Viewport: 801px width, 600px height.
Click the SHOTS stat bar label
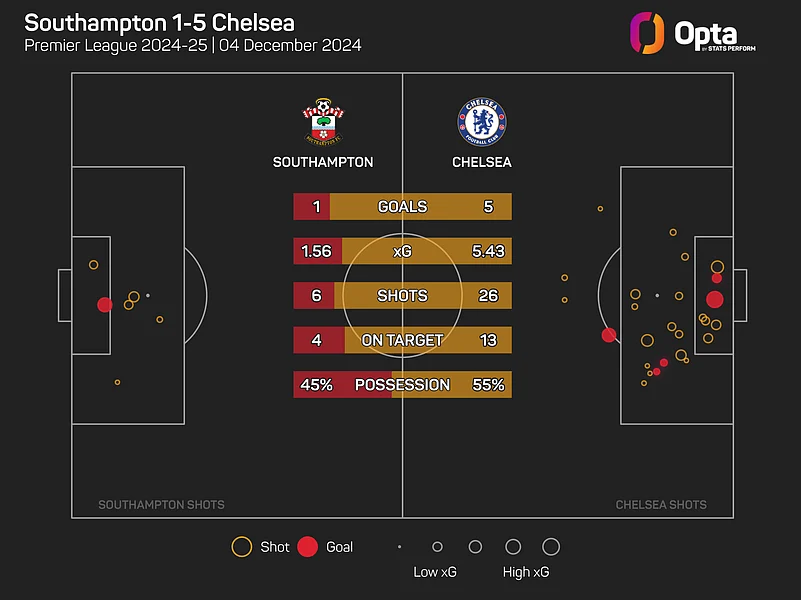coord(402,296)
